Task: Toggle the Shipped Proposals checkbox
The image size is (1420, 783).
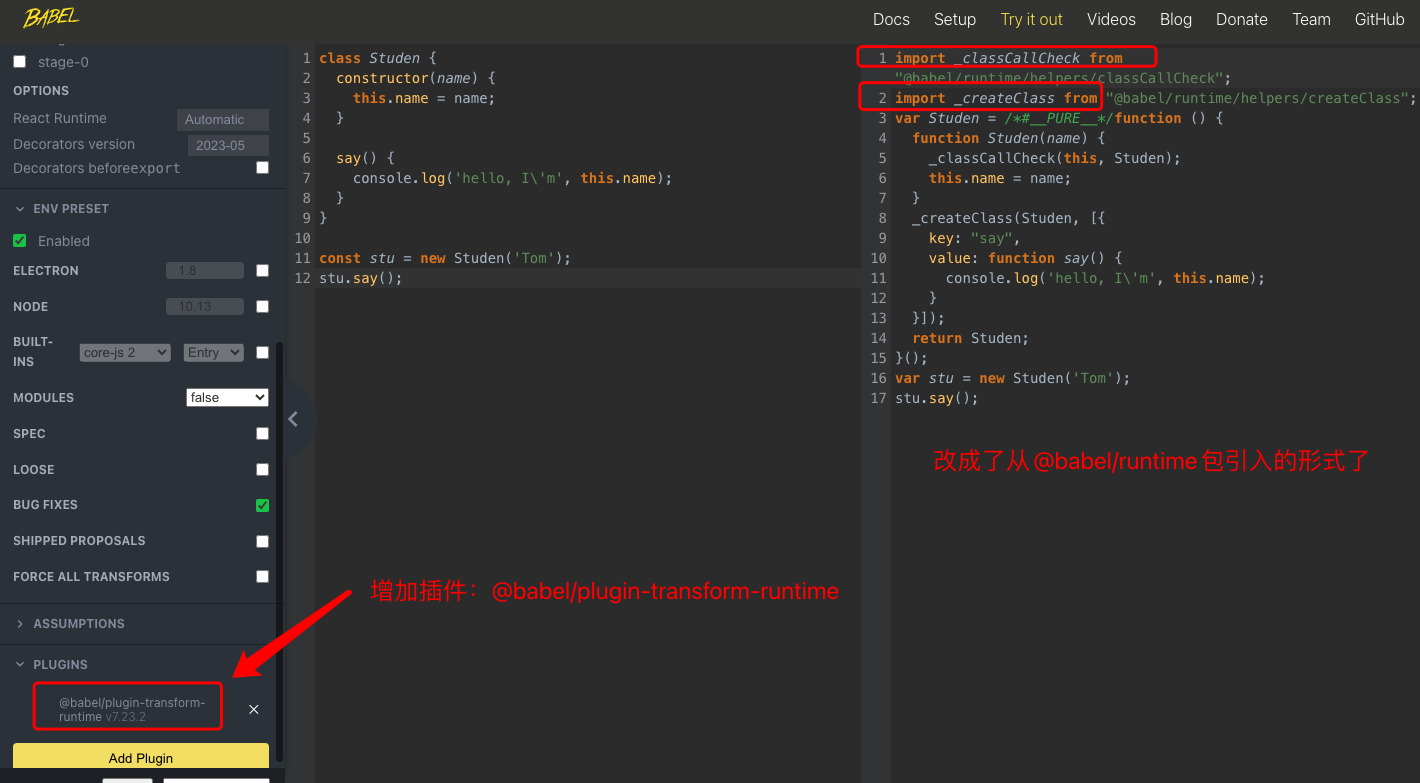Action: point(262,541)
